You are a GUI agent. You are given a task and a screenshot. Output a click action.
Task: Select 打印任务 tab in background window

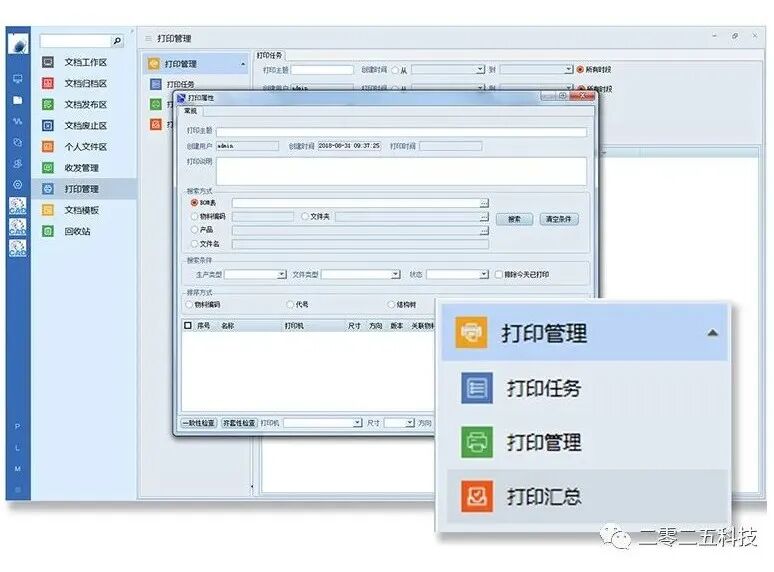(269, 55)
